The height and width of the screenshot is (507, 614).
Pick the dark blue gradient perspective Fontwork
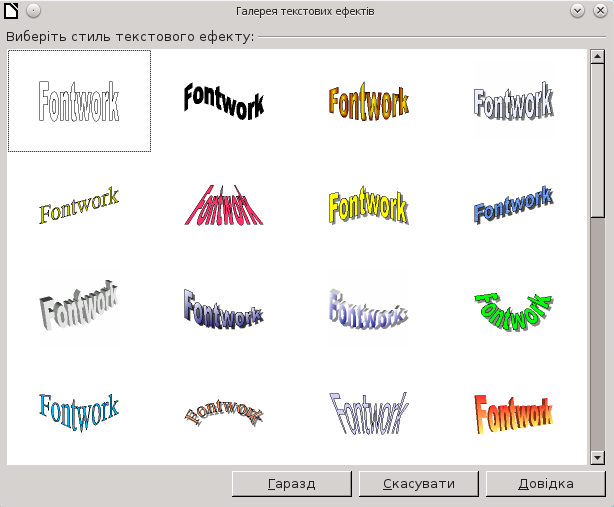[x=224, y=309]
